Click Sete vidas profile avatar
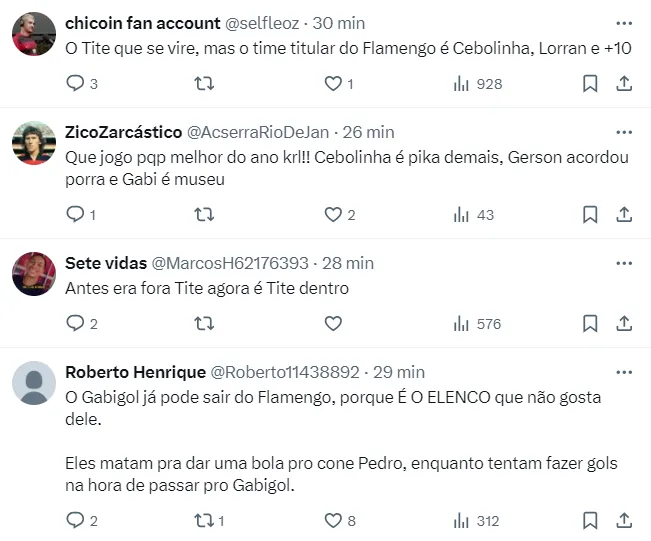Screen dimensions: 651x541 pos(33,274)
